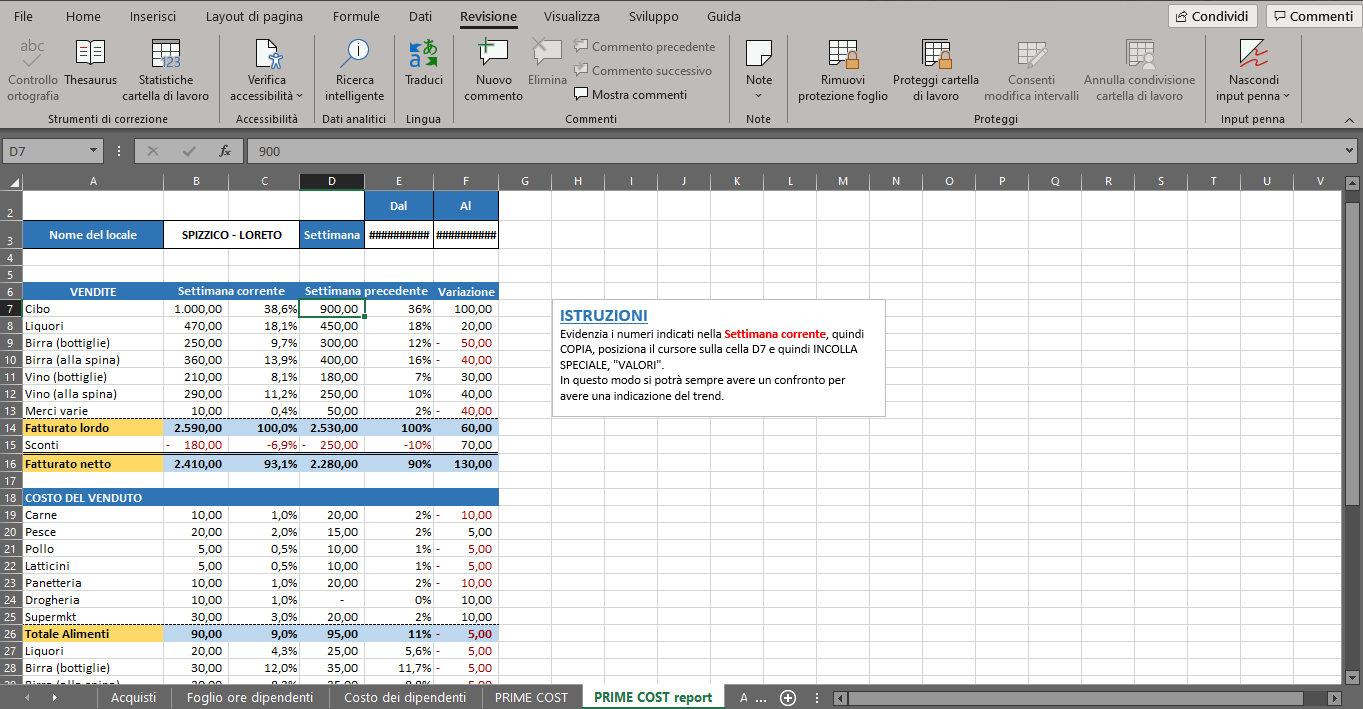1363x709 pixels.
Task: Add a new sheet with plus button
Action: coord(788,698)
